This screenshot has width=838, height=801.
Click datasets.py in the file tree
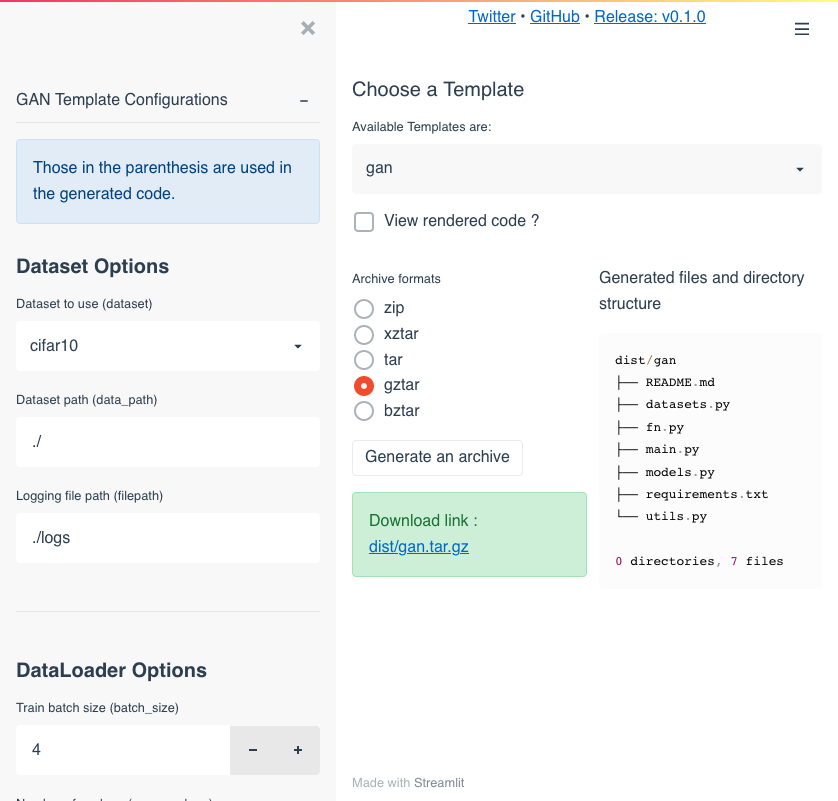[687, 405]
